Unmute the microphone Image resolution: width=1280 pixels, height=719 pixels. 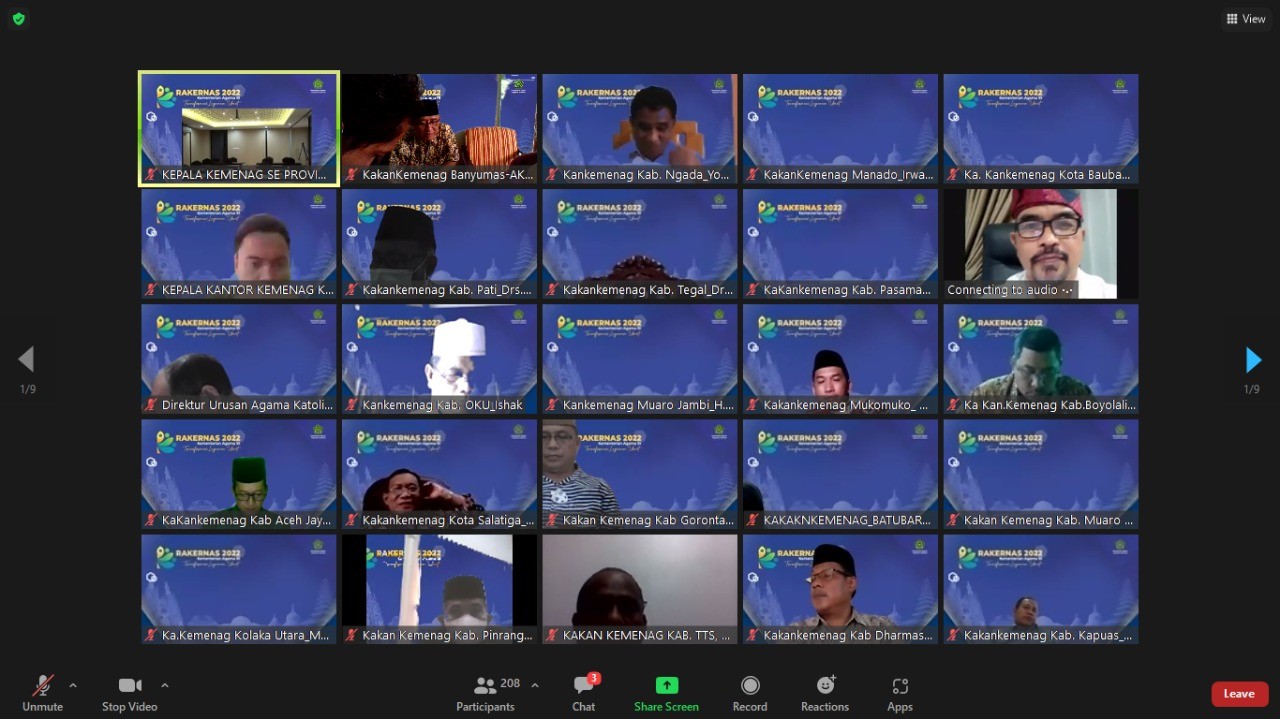coord(42,693)
